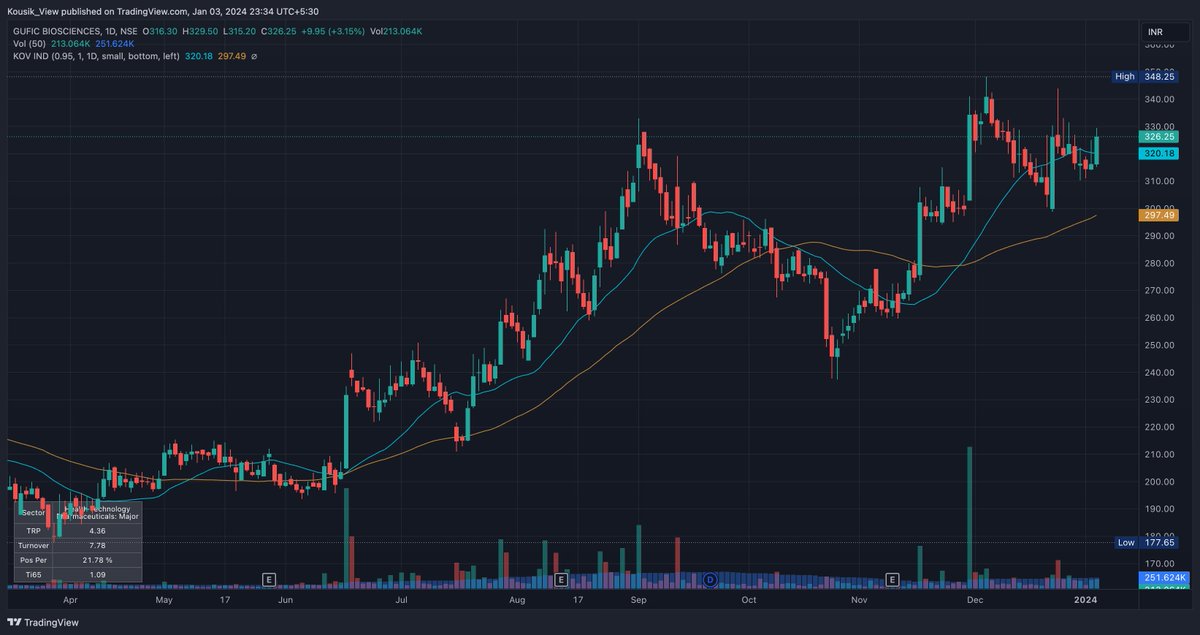This screenshot has width=1200, height=635.
Task: Click the orange 297.49 axis tag
Action: coord(1159,215)
